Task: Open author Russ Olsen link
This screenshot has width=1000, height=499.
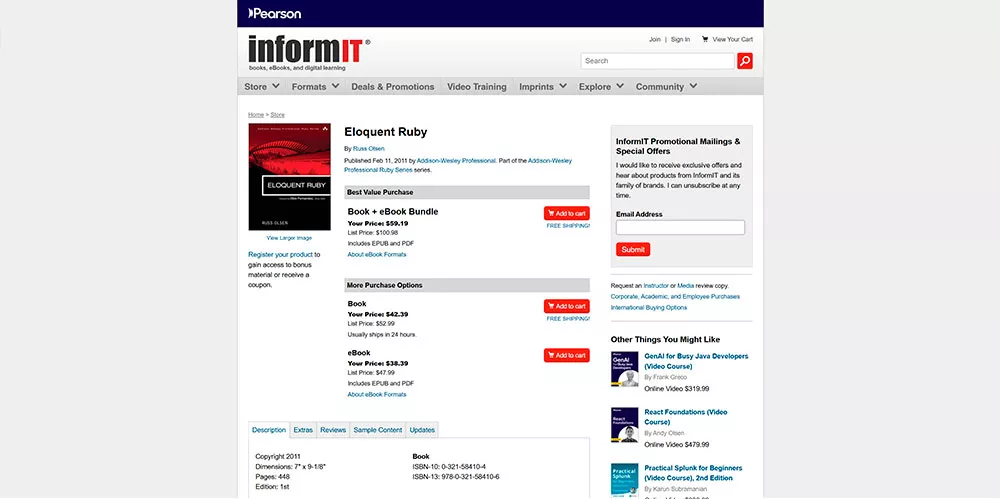Action: pyautogui.click(x=369, y=149)
